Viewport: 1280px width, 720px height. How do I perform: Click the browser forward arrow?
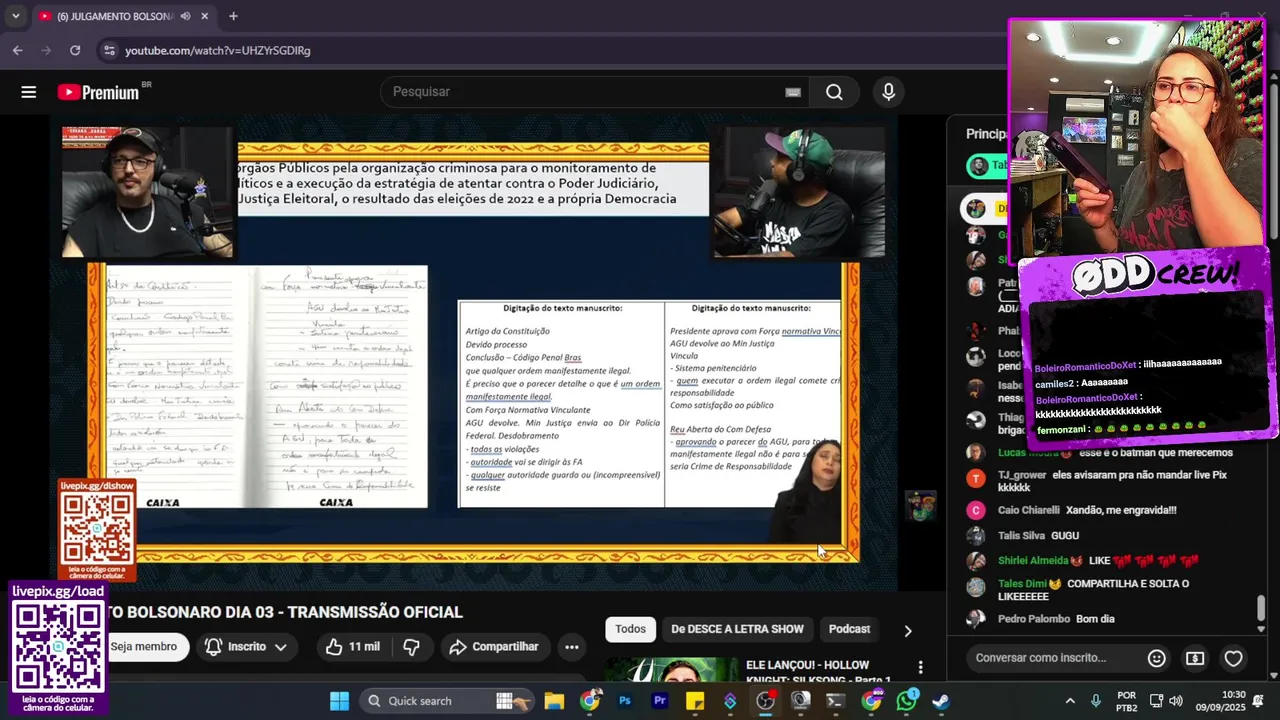(x=46, y=50)
